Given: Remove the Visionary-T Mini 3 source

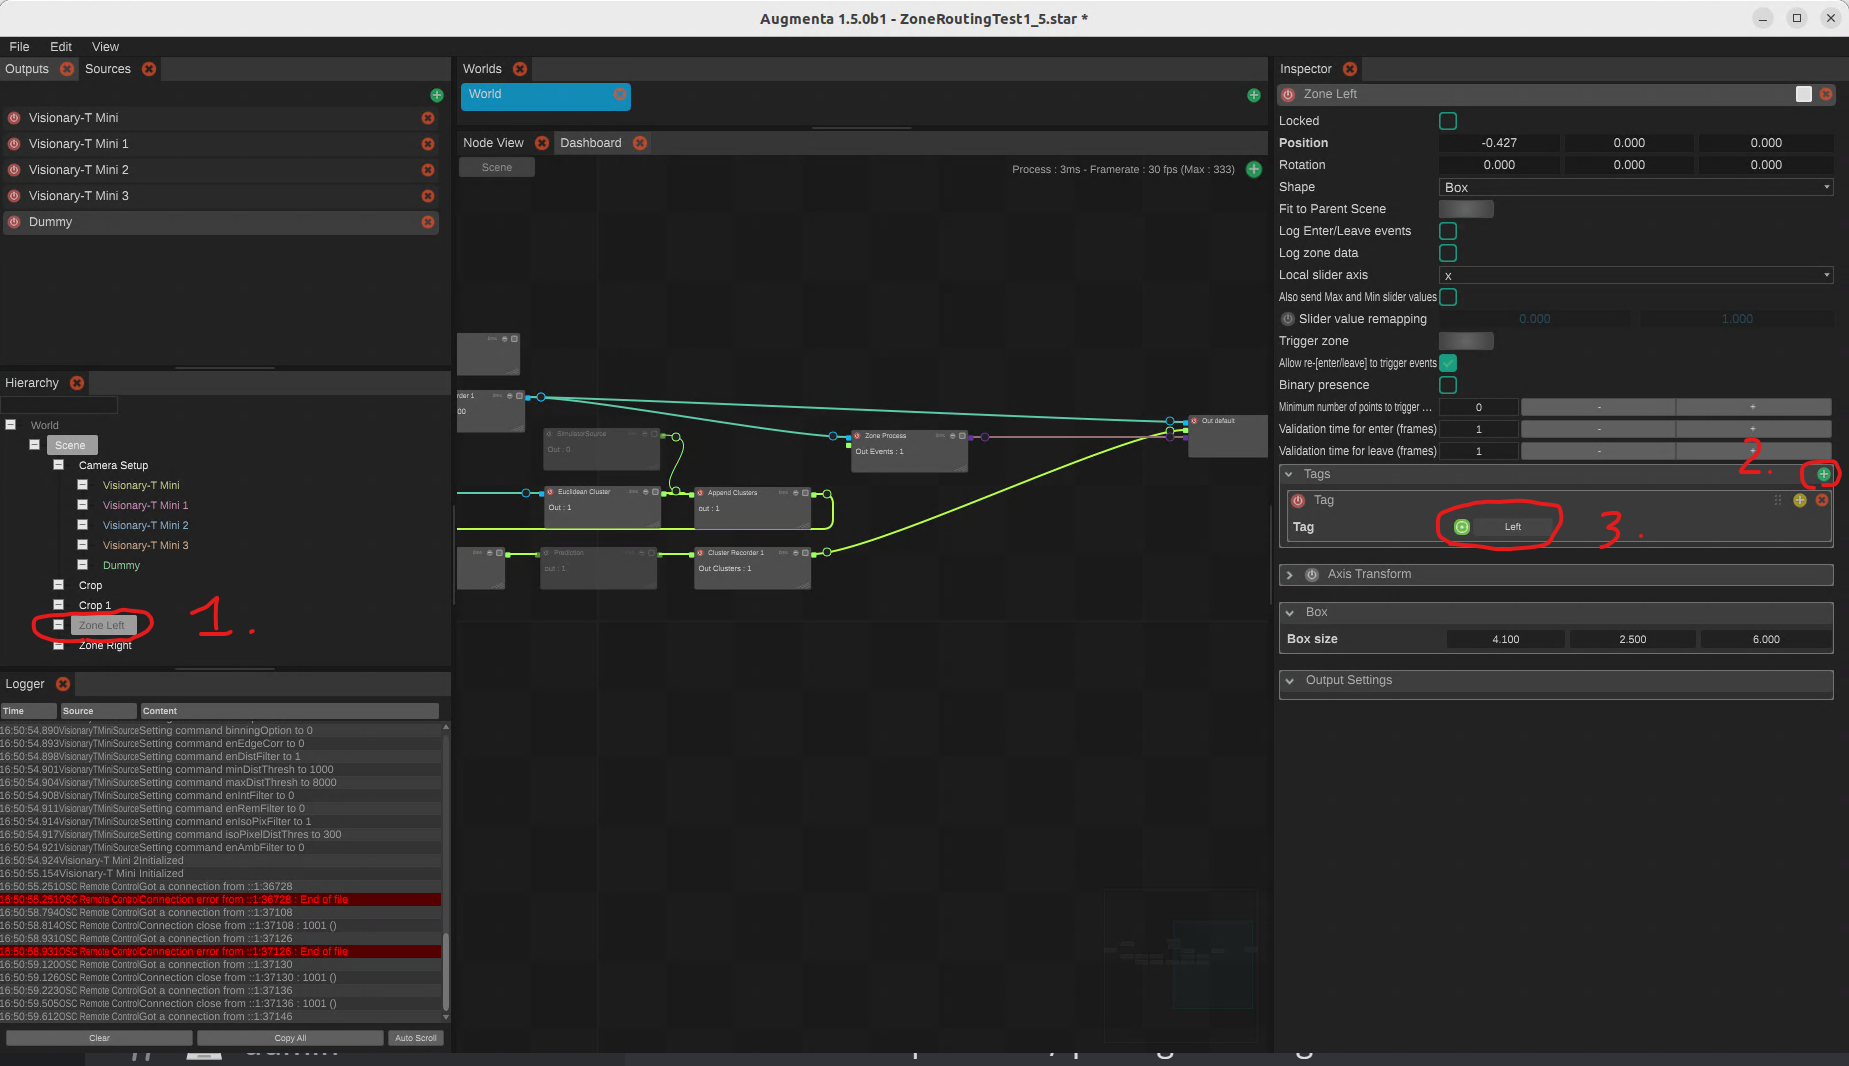Looking at the screenshot, I should [428, 196].
